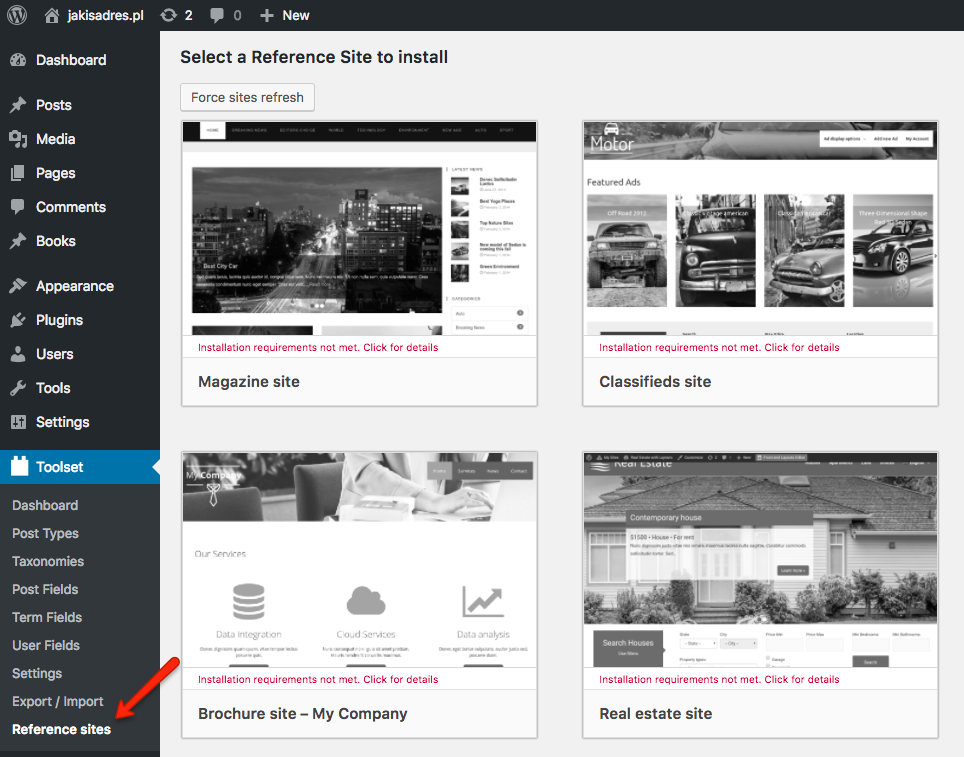Go to Pages menu

point(55,173)
